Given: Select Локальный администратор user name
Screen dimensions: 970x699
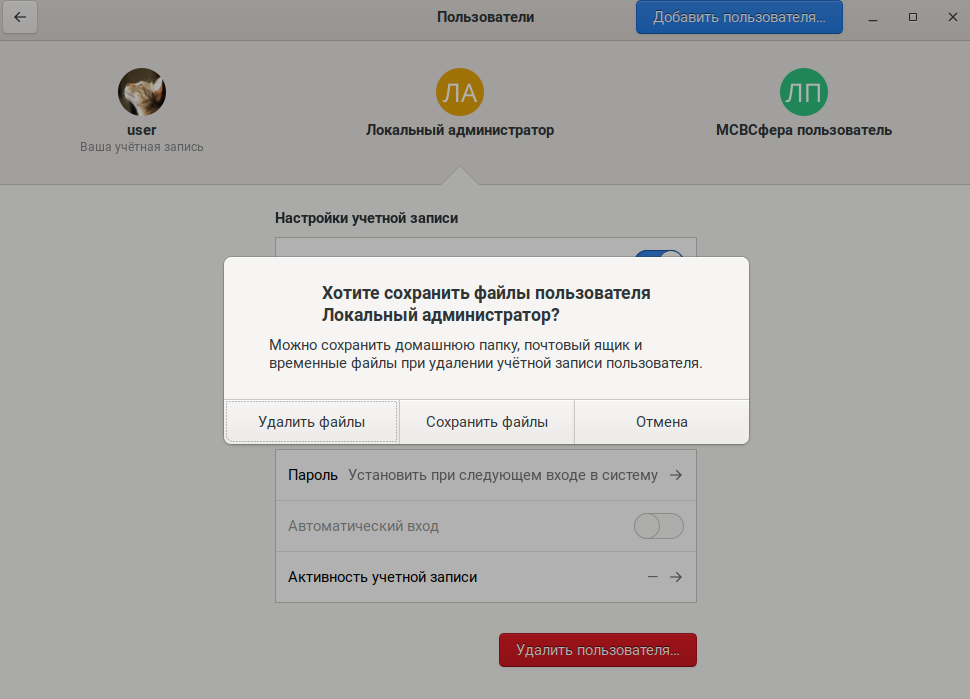Looking at the screenshot, I should point(460,130).
